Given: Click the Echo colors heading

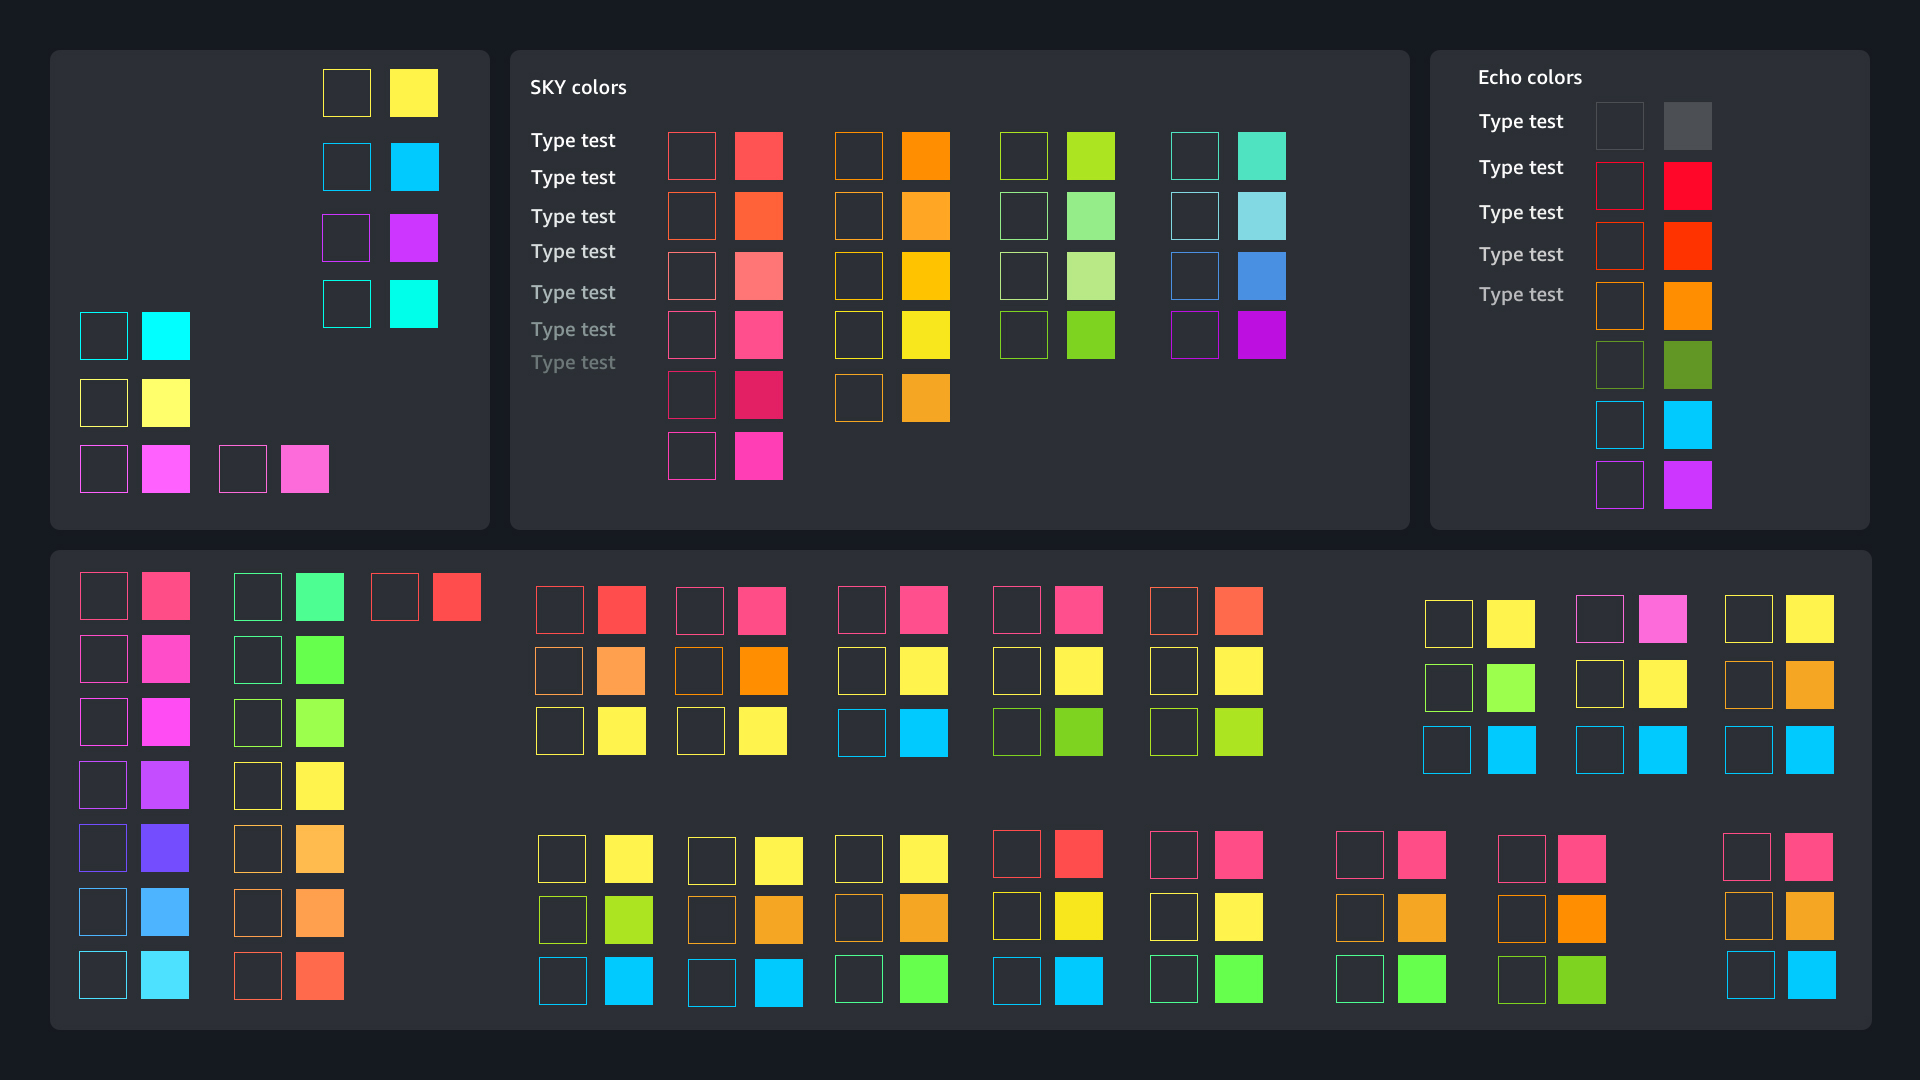Looking at the screenshot, I should pyautogui.click(x=1529, y=78).
